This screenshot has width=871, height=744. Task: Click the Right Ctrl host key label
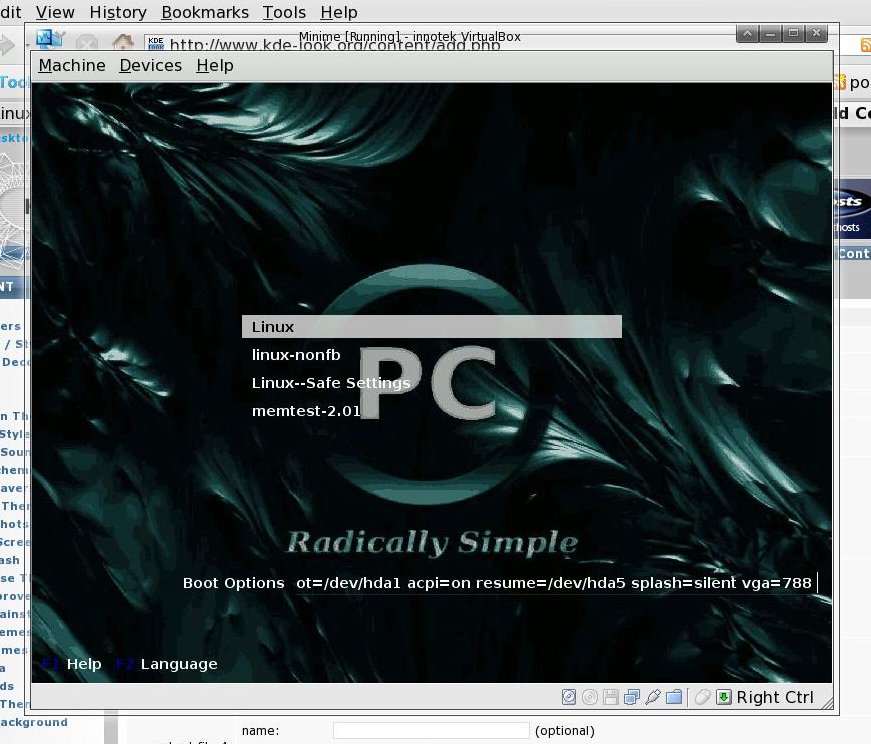click(775, 697)
